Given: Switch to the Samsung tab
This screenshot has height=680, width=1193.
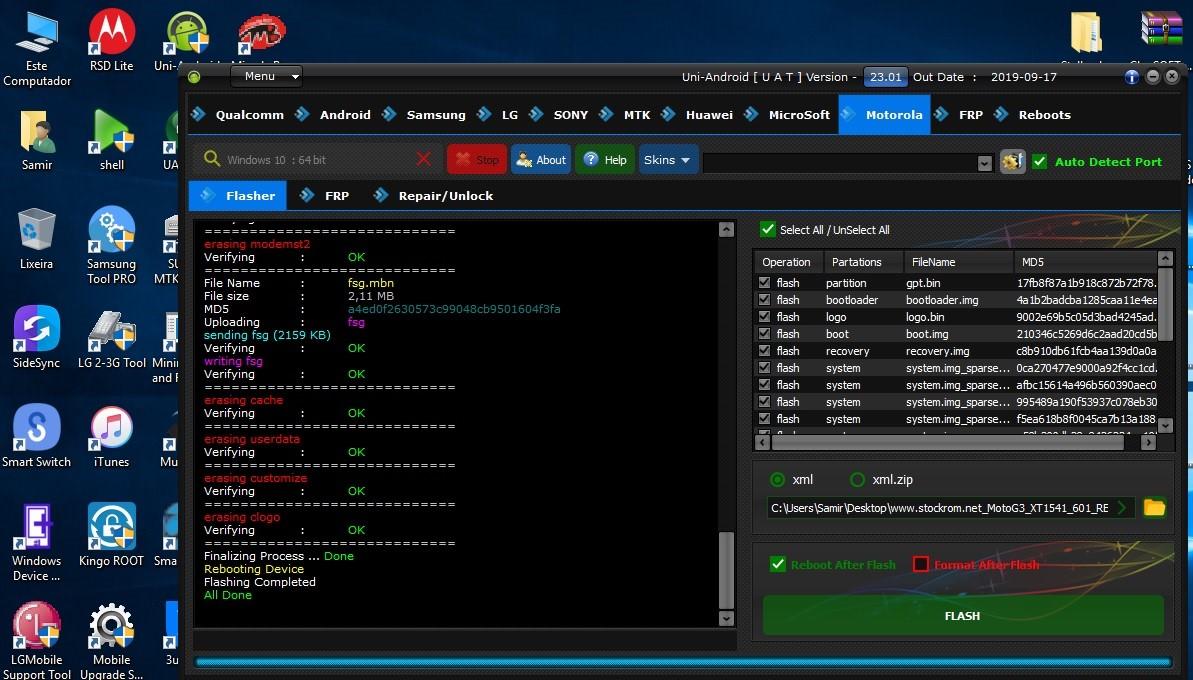Looking at the screenshot, I should tap(425, 115).
